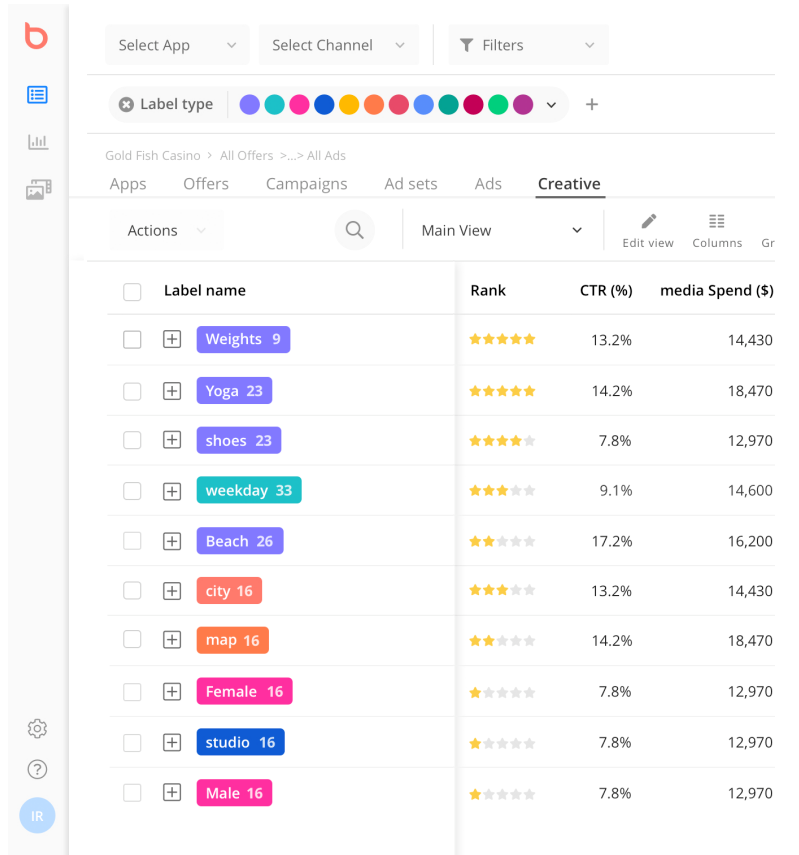Switch to the Campaigns tab
This screenshot has width=799, height=855.
pos(306,184)
